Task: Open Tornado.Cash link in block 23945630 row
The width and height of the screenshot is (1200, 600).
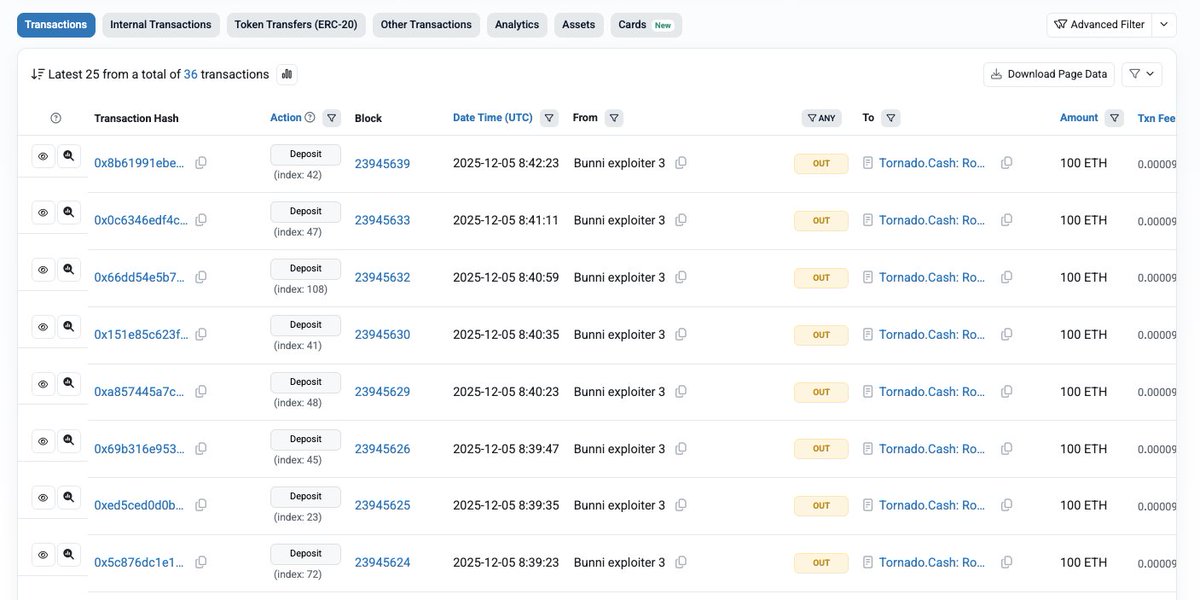Action: [932, 334]
